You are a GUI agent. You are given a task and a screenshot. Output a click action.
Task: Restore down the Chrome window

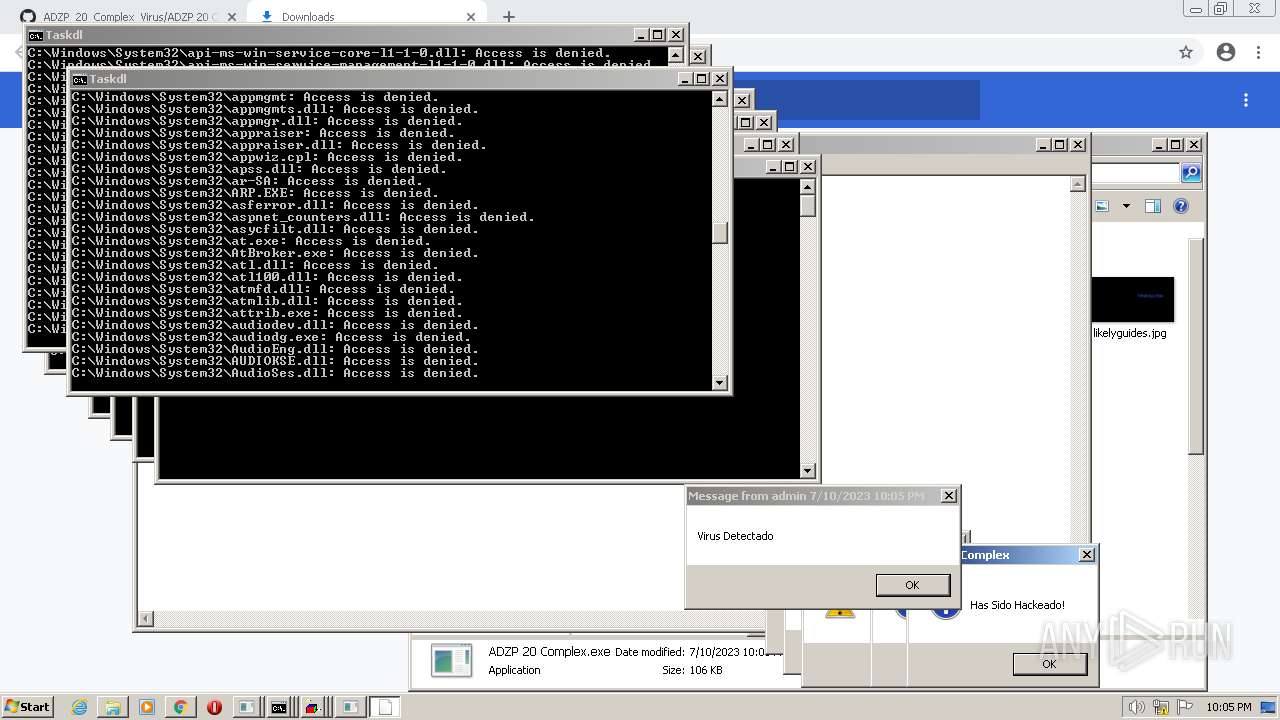click(x=1221, y=9)
